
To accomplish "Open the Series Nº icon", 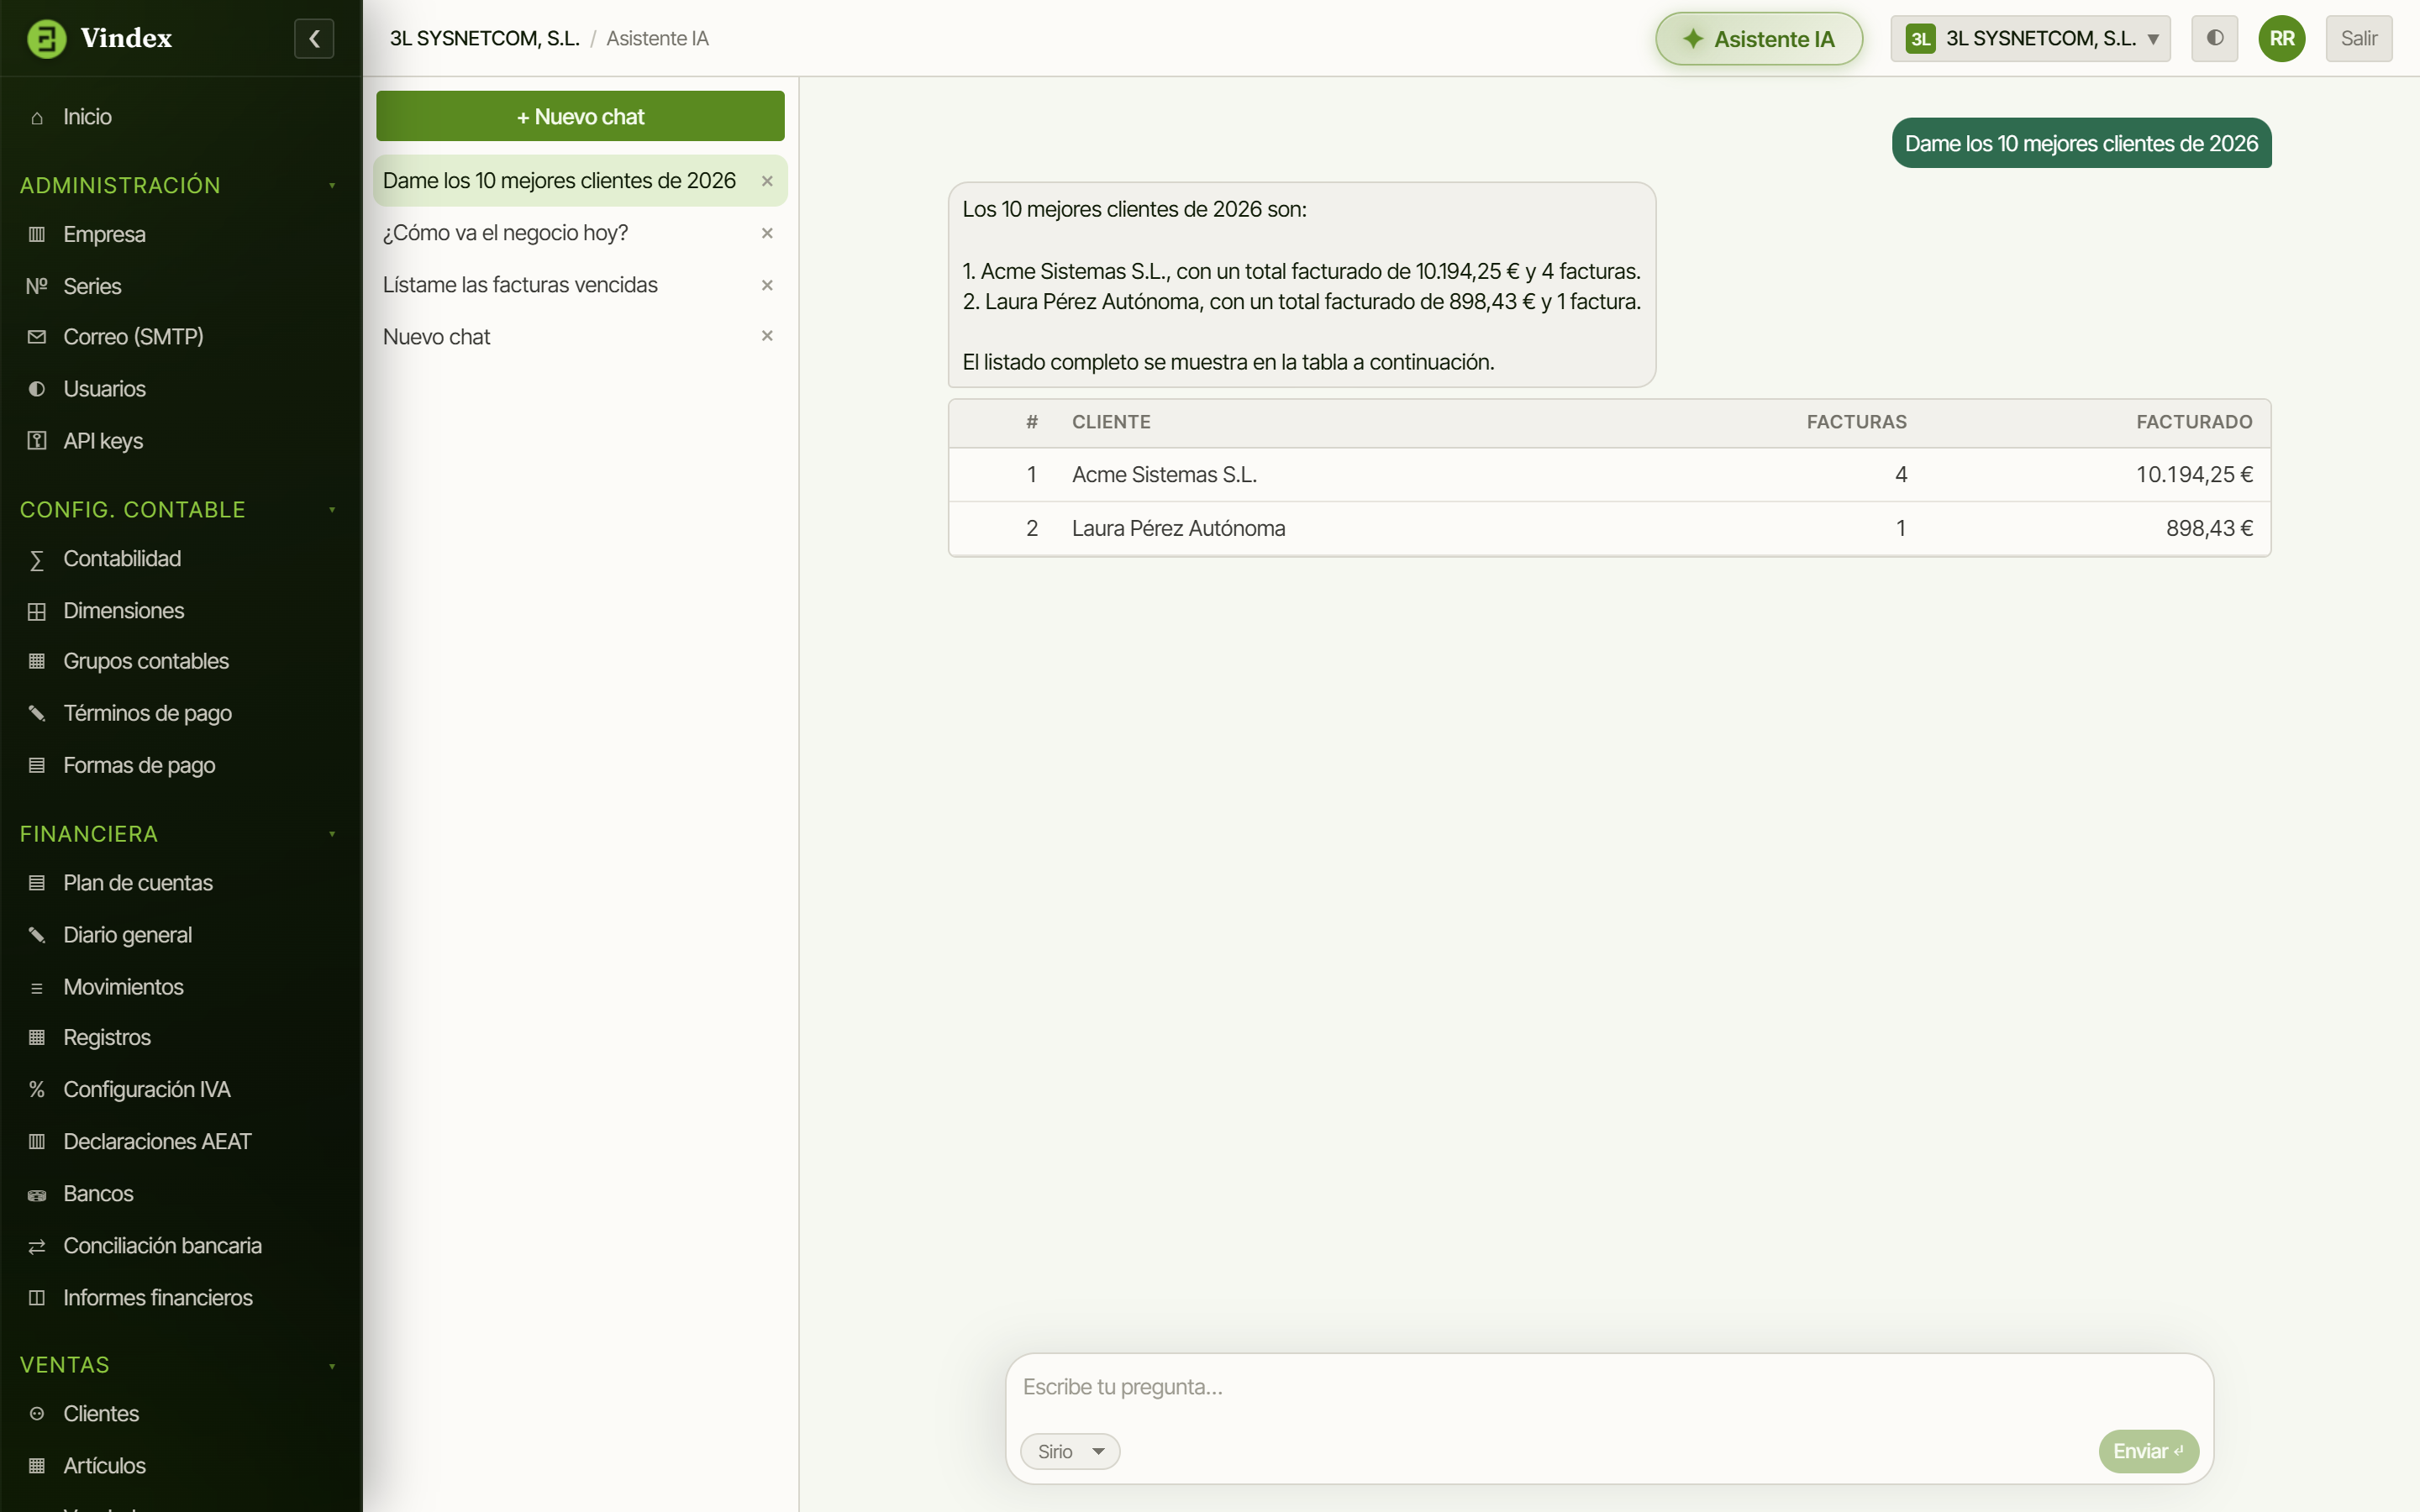I will point(37,286).
